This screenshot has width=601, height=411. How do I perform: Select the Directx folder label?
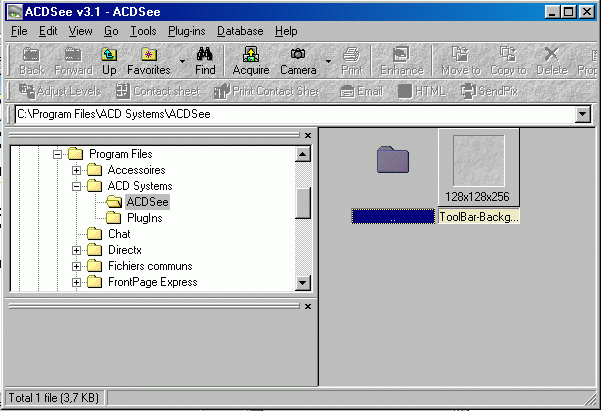(125, 250)
